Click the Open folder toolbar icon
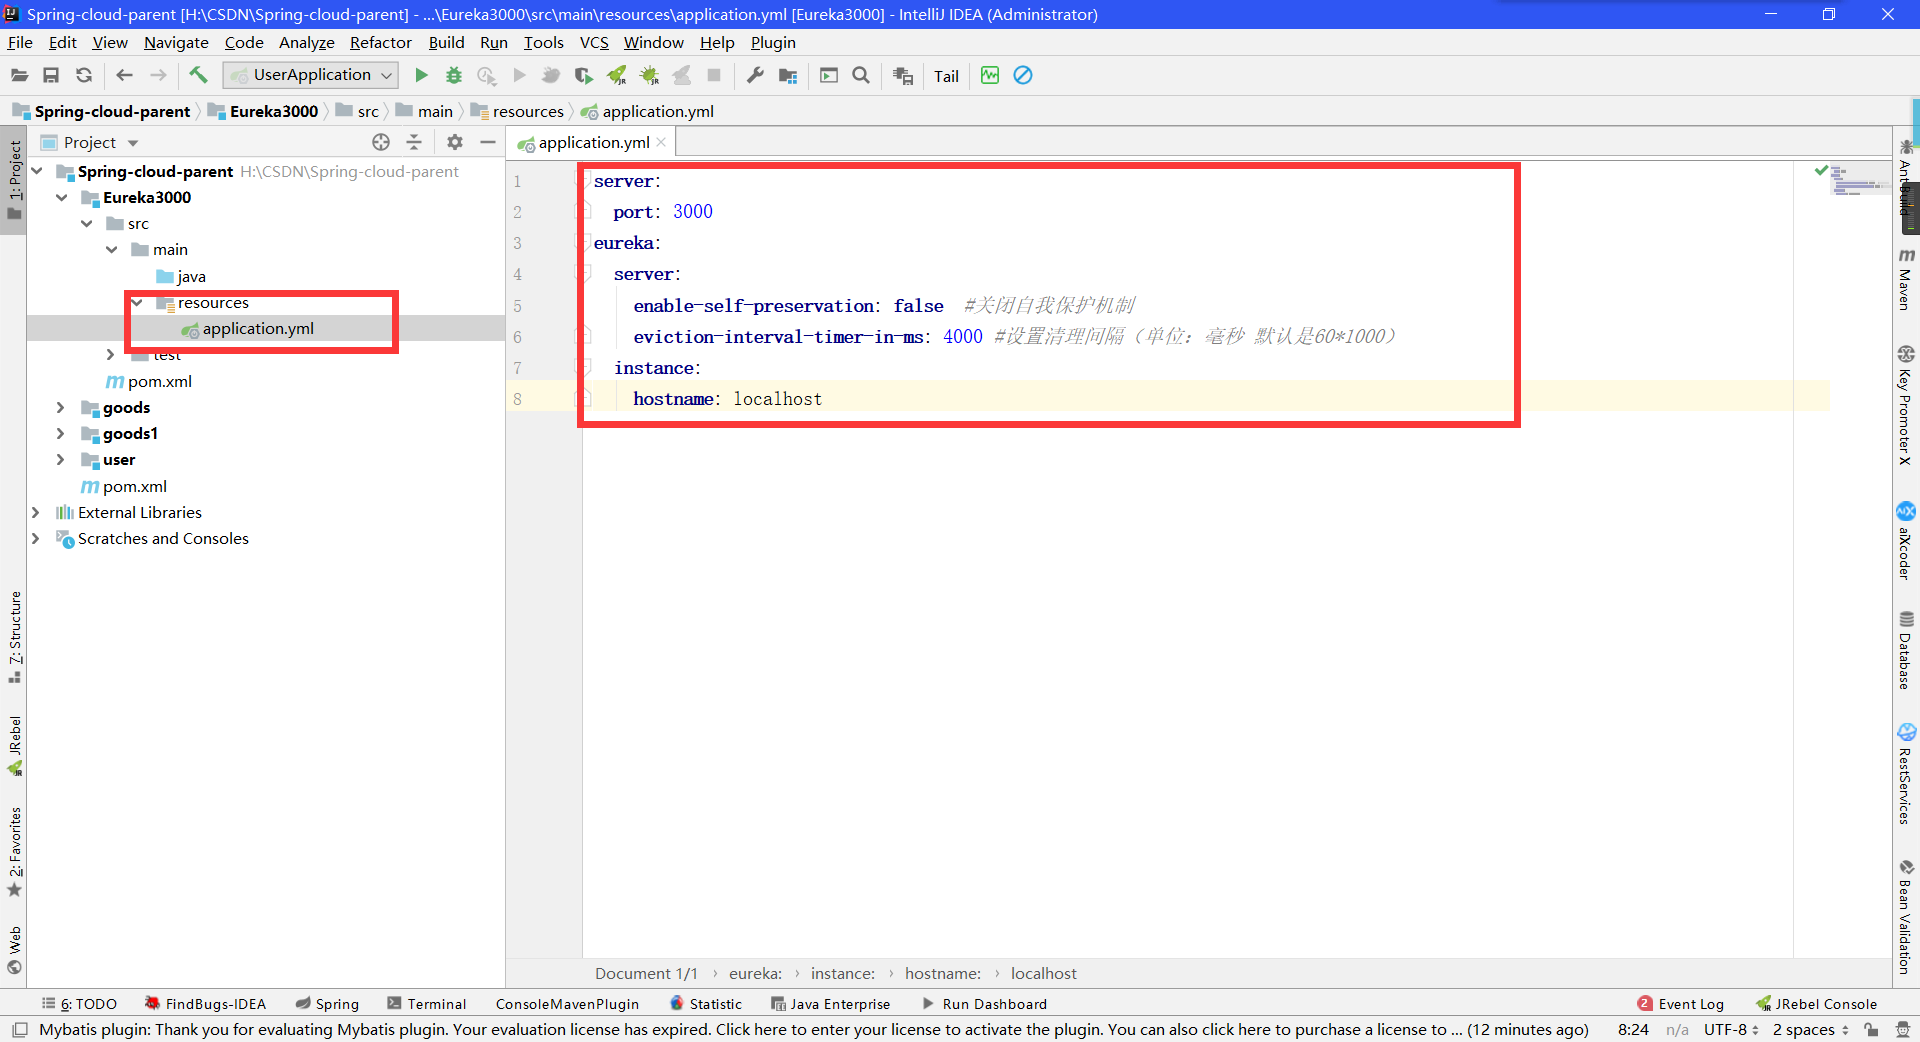 [19, 75]
